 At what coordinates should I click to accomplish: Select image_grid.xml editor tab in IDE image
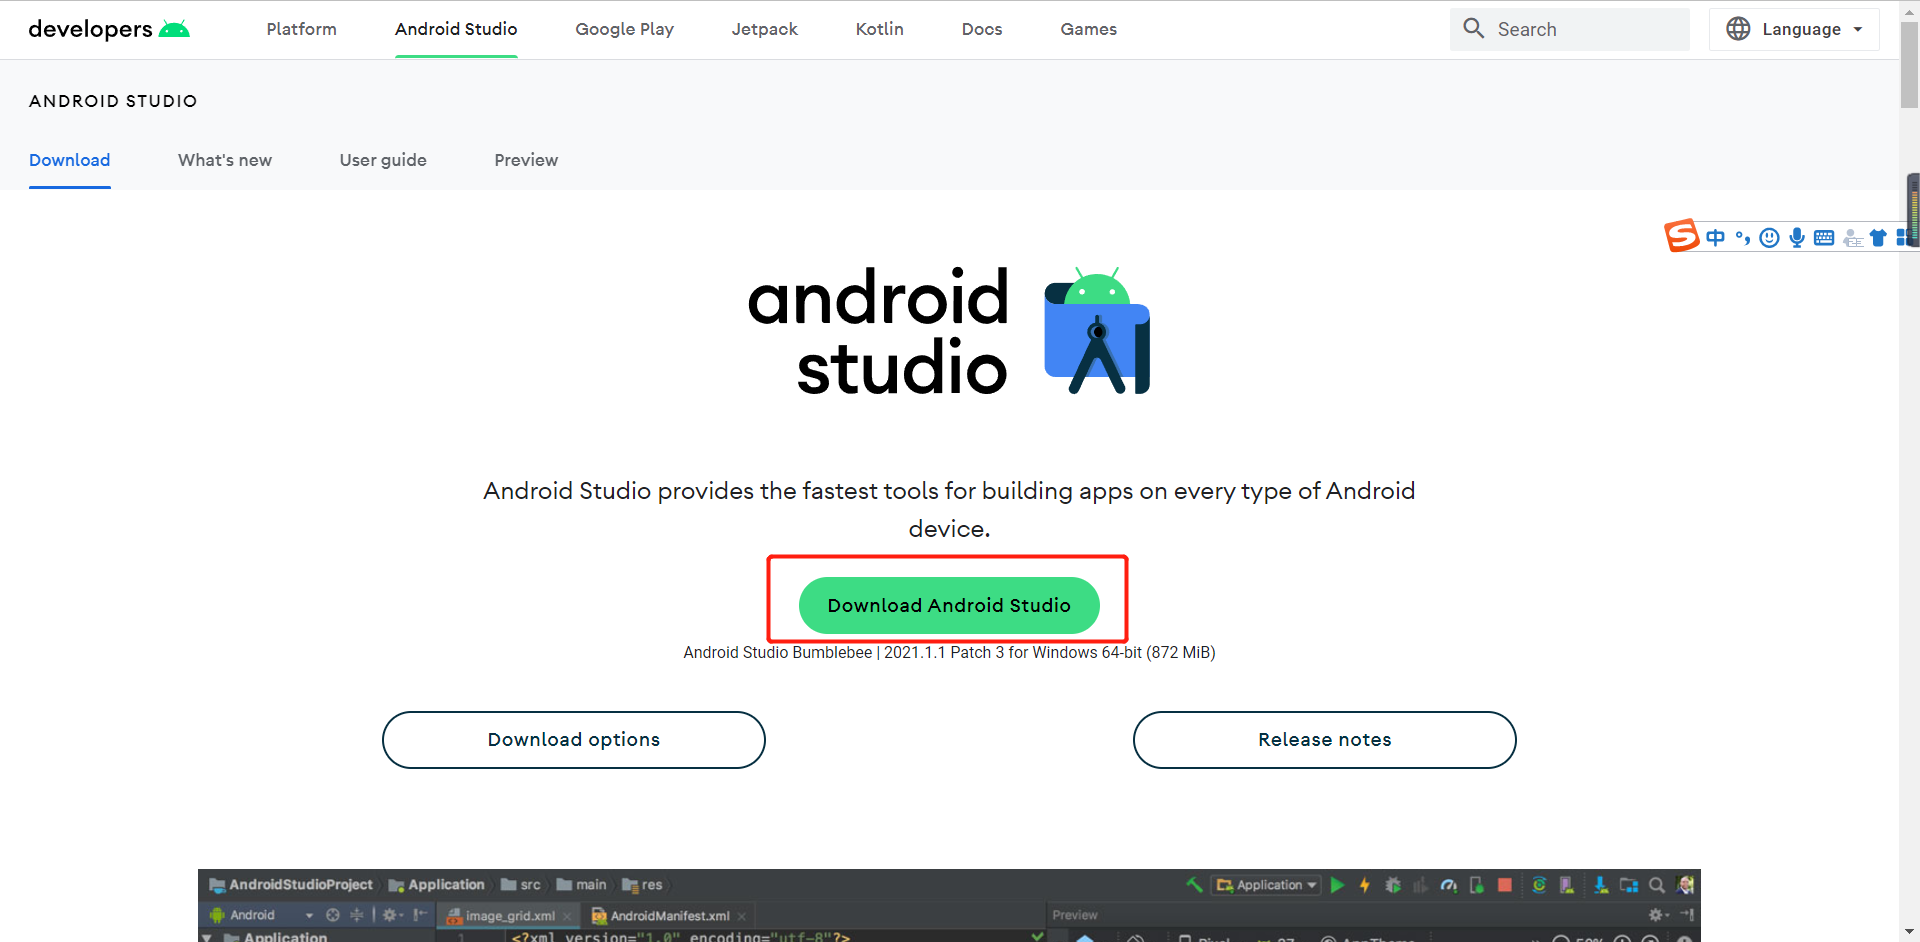coord(508,915)
